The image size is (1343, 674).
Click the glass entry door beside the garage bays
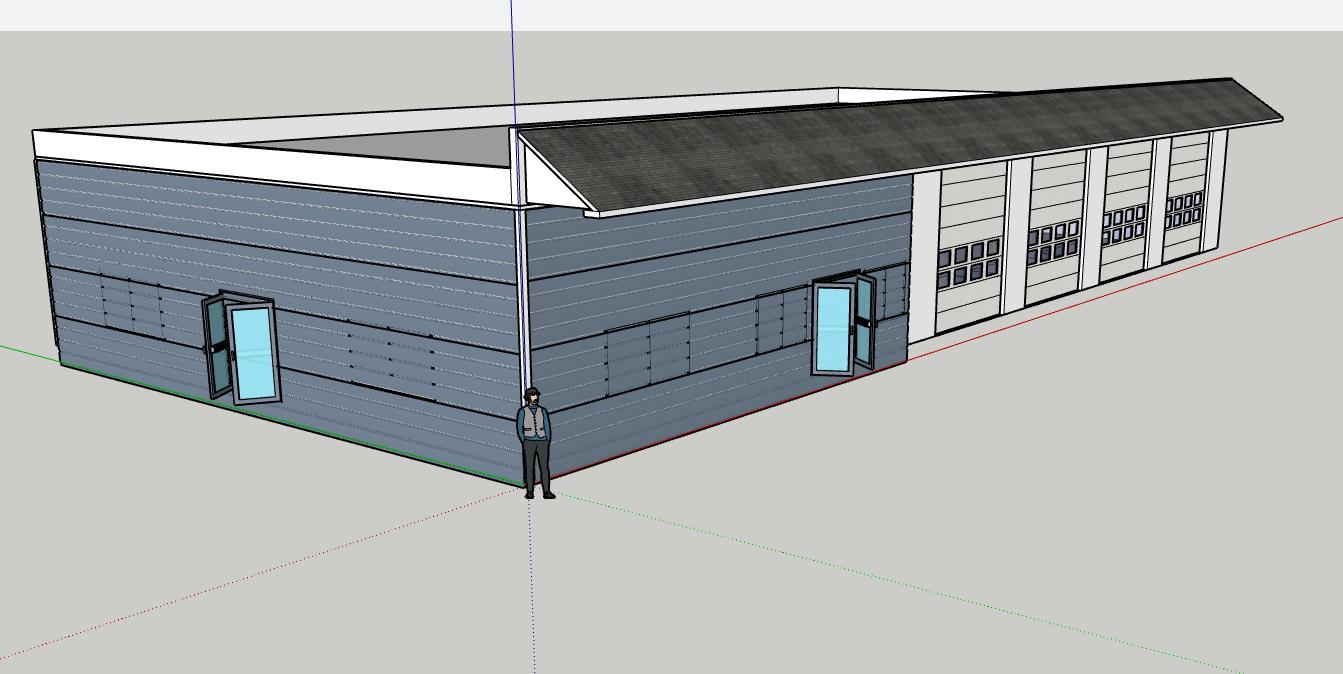tap(832, 329)
